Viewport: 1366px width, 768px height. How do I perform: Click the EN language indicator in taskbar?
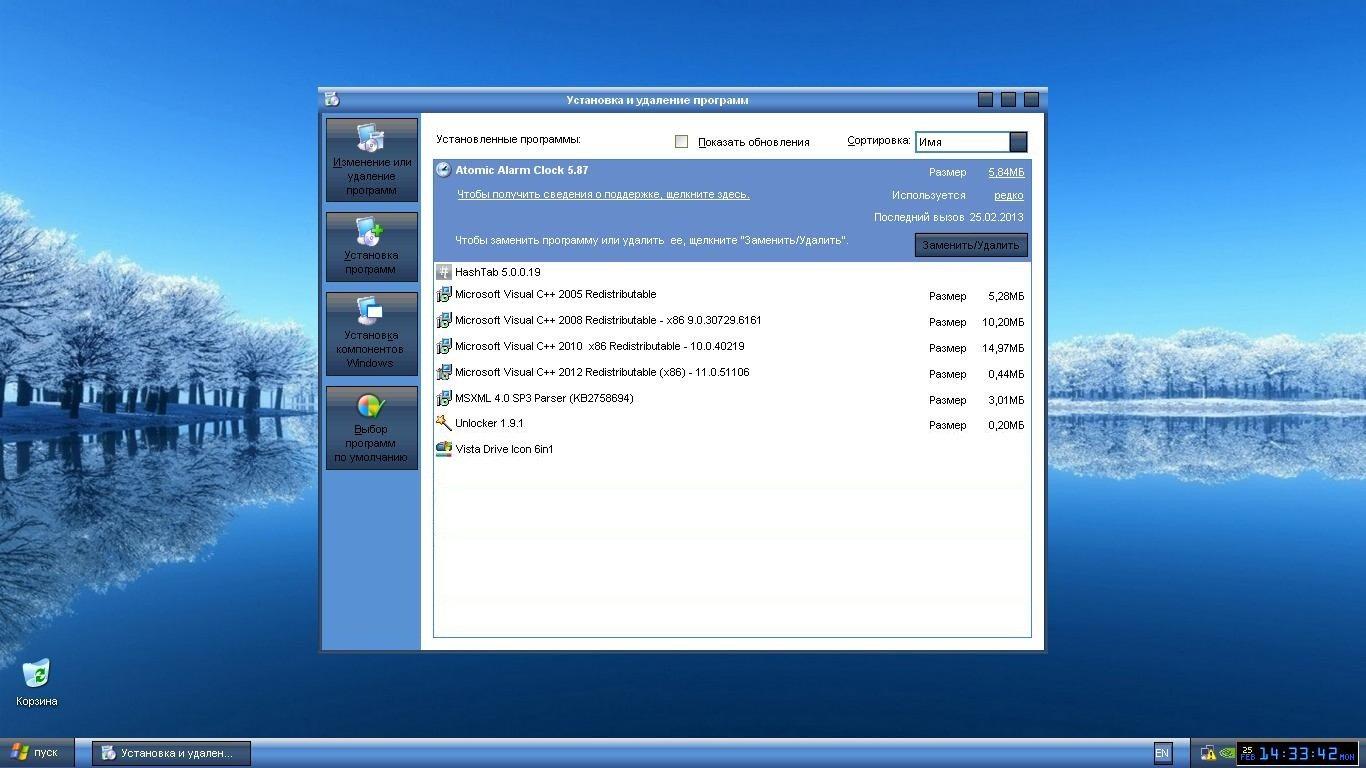(1162, 753)
